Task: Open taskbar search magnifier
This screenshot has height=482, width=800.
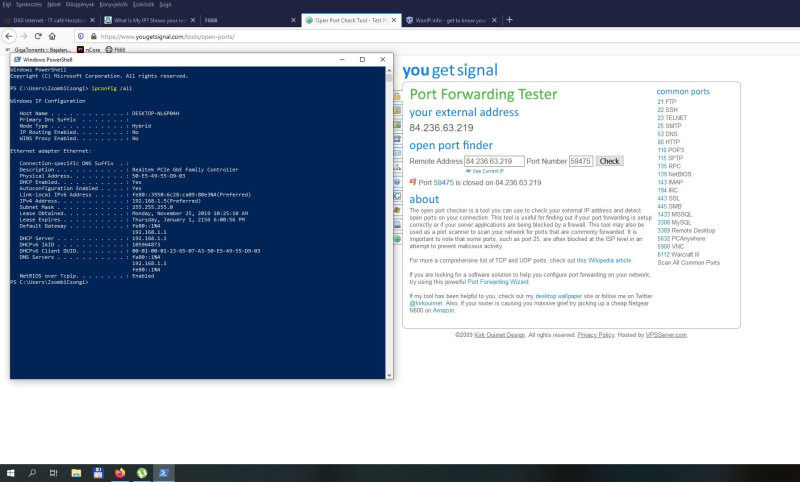Action: pos(32,473)
